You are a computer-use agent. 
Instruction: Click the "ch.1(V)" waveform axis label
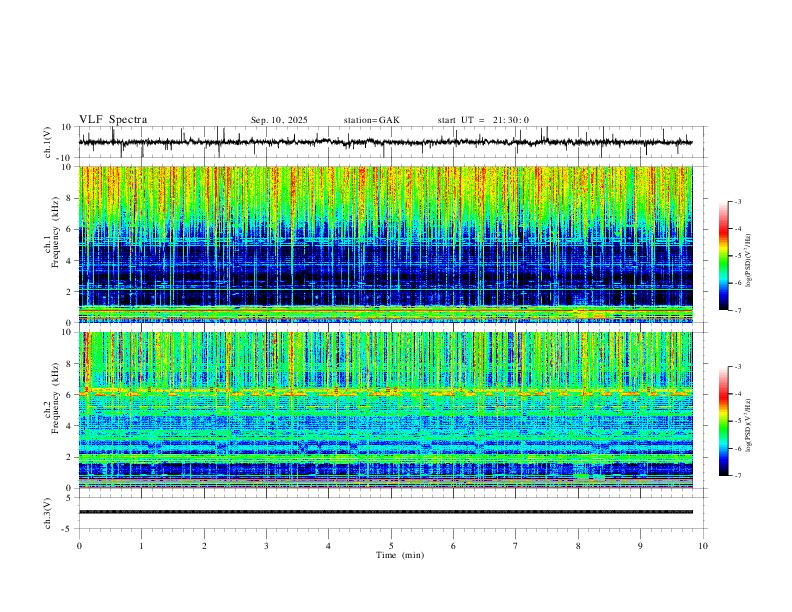coord(49,142)
